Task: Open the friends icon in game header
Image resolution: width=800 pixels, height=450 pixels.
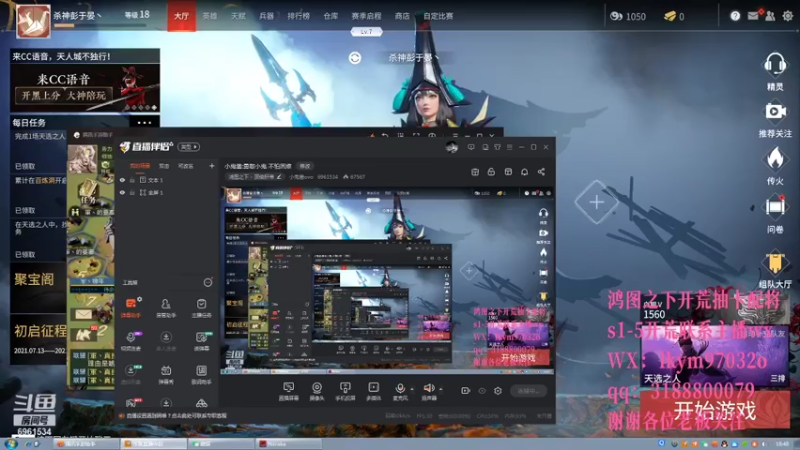Action: (770, 16)
